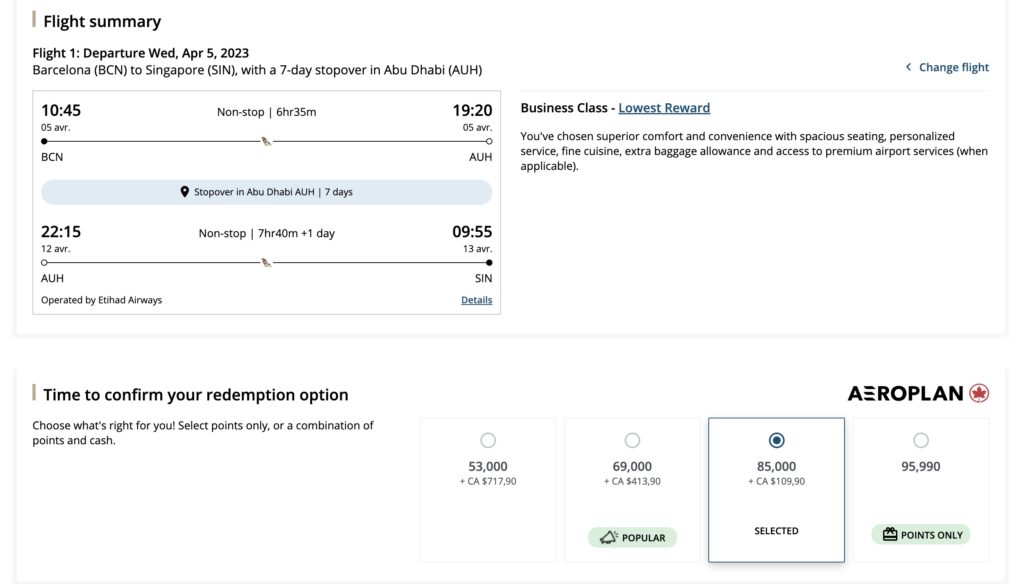Viewport: 1024px width, 584px height.
Task: Click the cash icon on the POINTS ONLY badge
Action: (888, 534)
